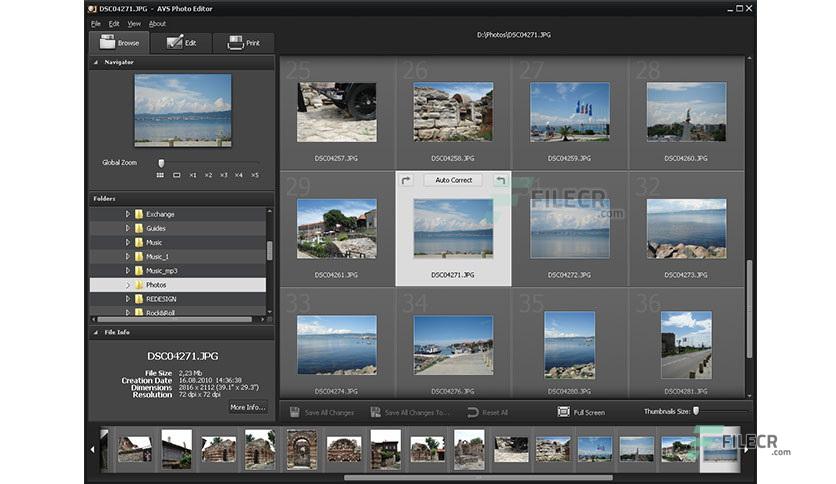
Task: Click the navigator preview image
Action: [183, 110]
